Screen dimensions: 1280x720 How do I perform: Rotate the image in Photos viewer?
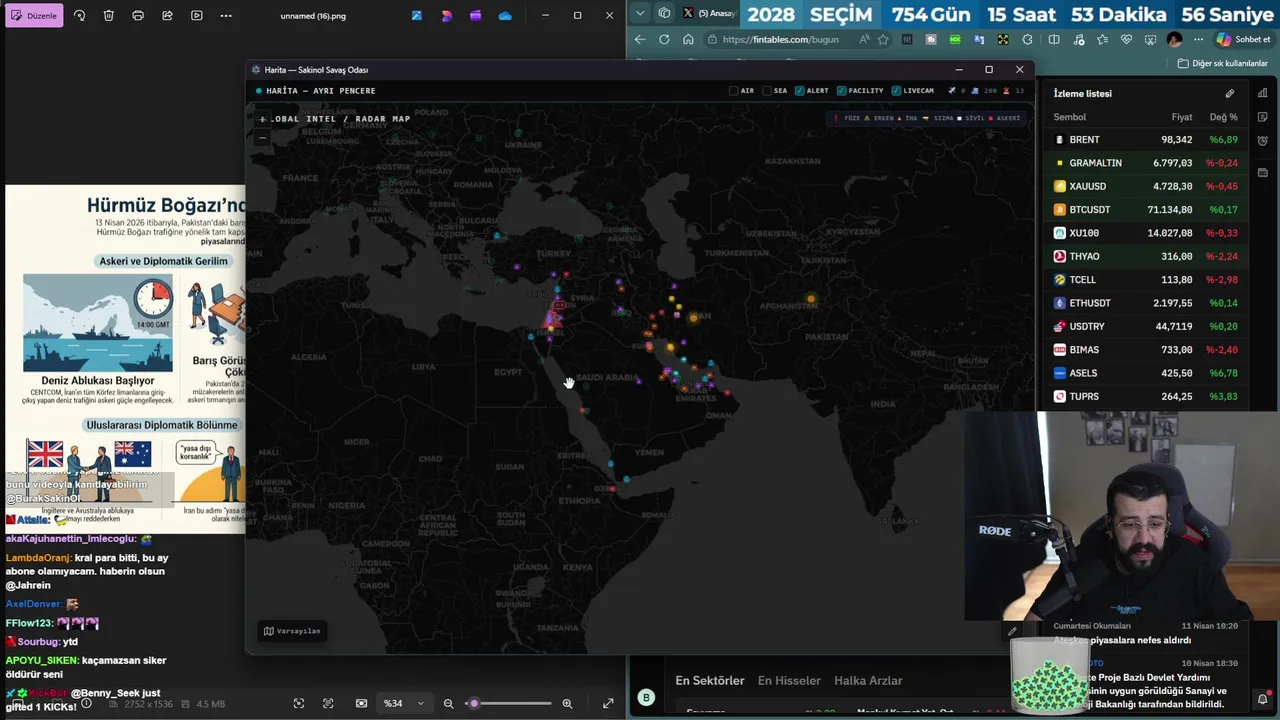(x=79, y=16)
